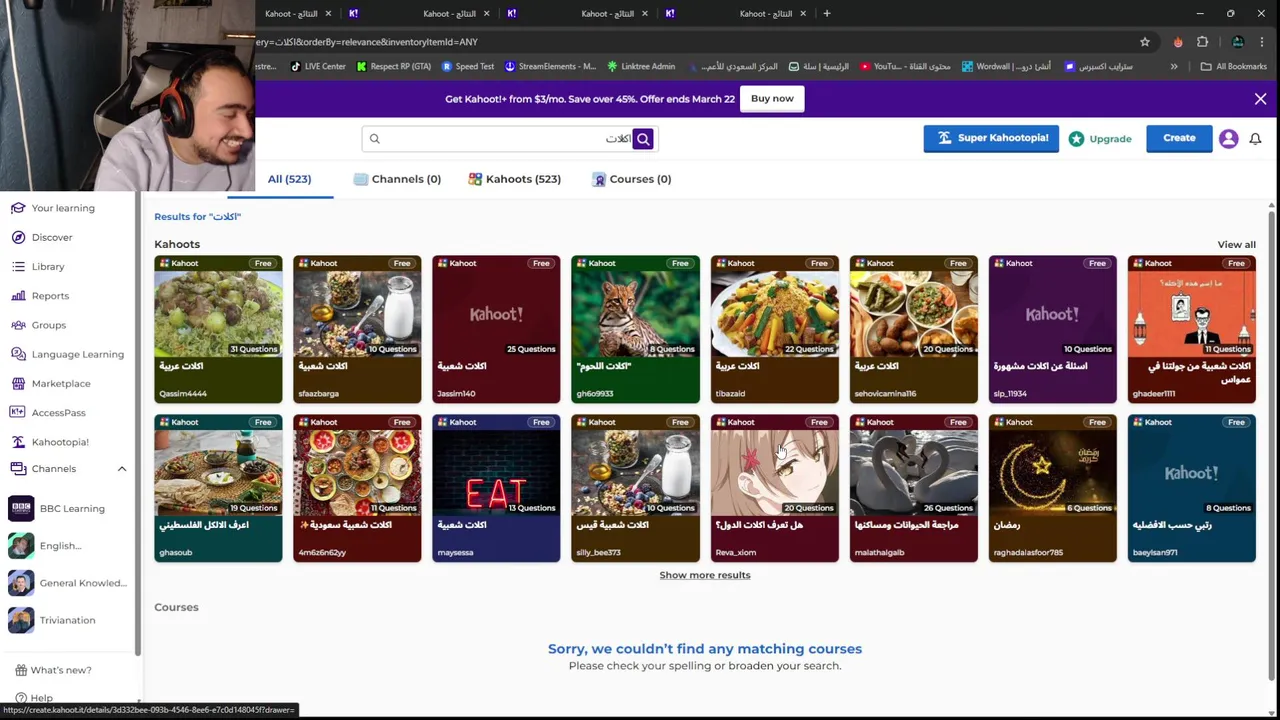Open the kahoot by silly_bee373

(x=635, y=488)
